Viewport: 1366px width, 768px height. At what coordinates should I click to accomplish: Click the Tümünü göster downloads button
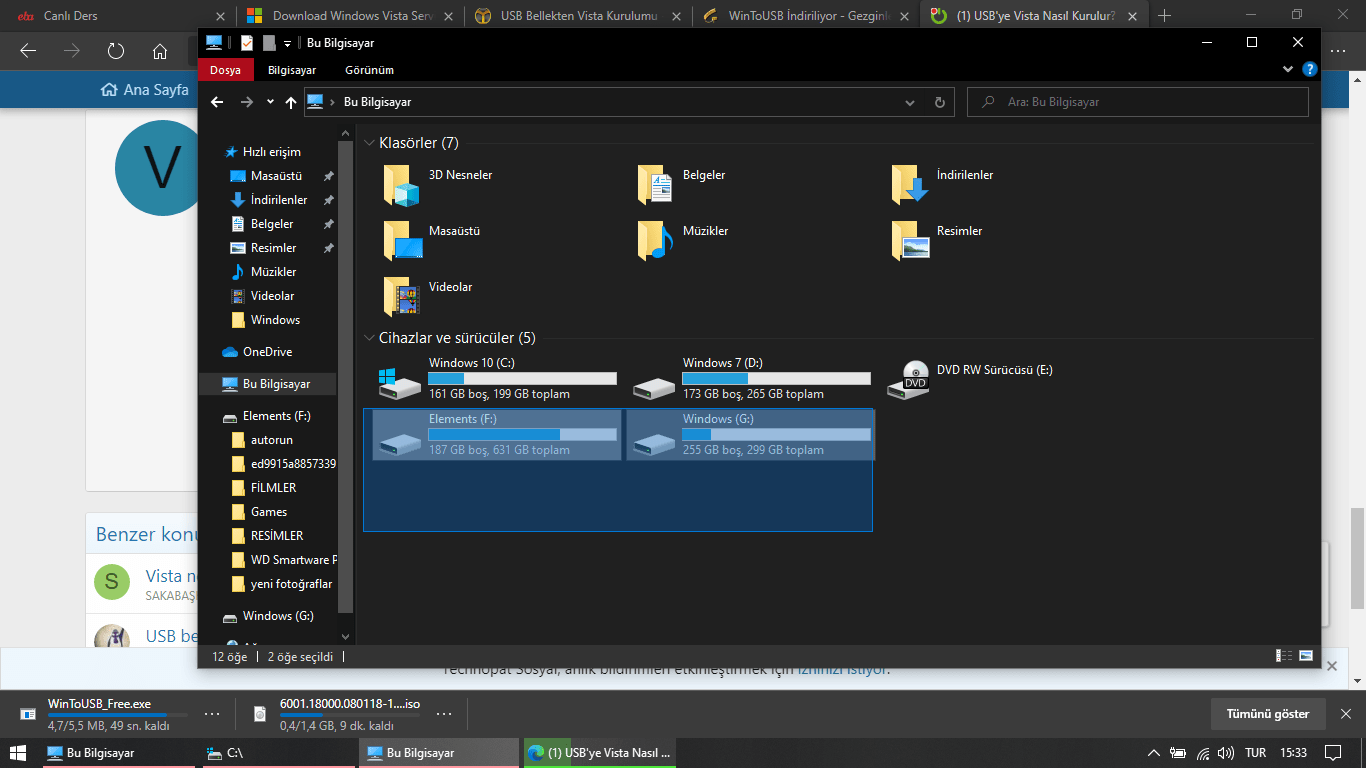1267,714
